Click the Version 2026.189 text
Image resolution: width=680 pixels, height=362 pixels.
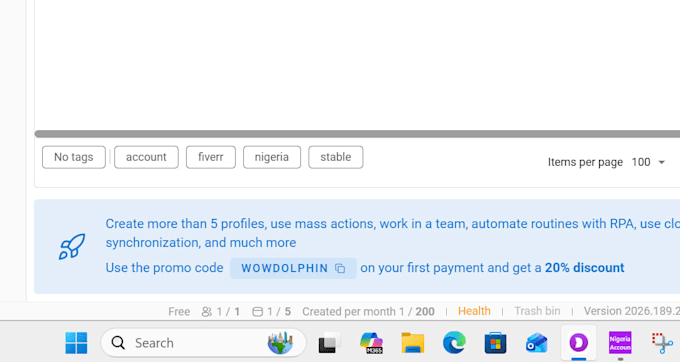pos(631,311)
